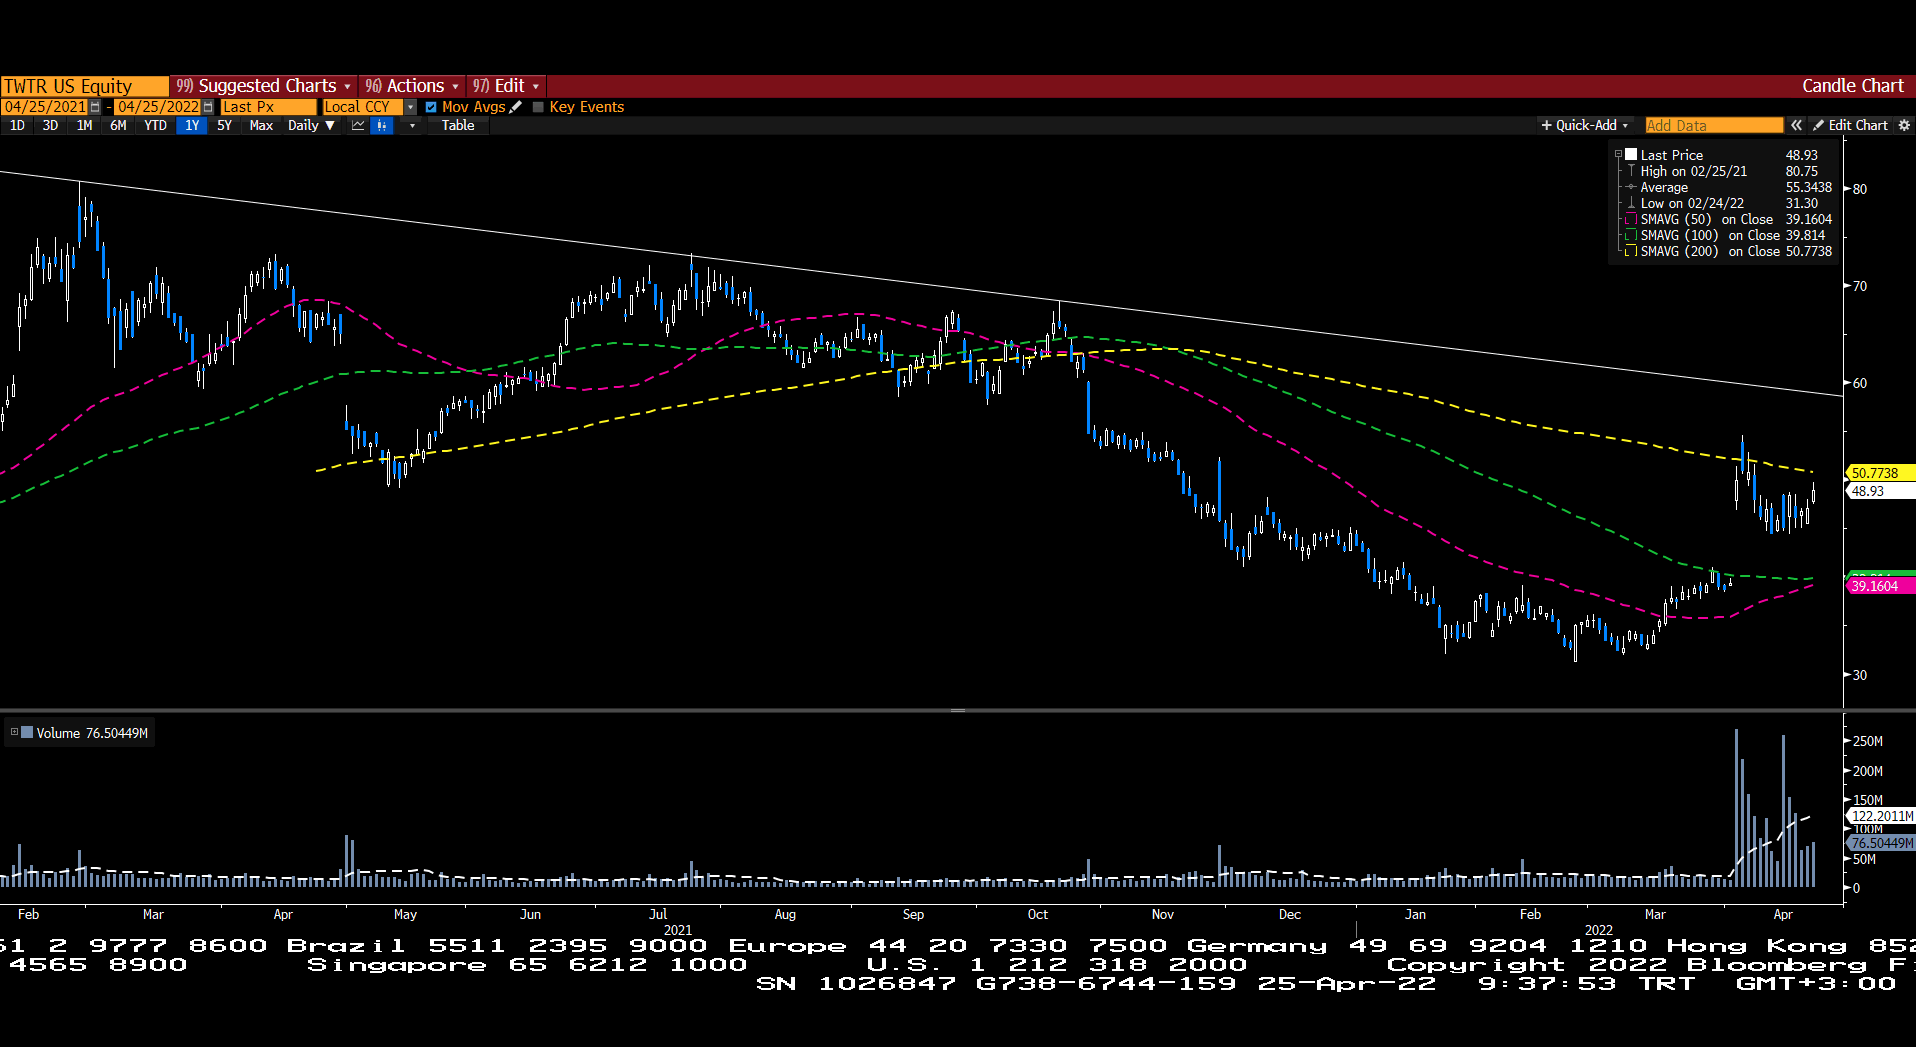The width and height of the screenshot is (1916, 1047).
Task: Open the Local CCY currency dropdown arrow
Action: click(410, 107)
